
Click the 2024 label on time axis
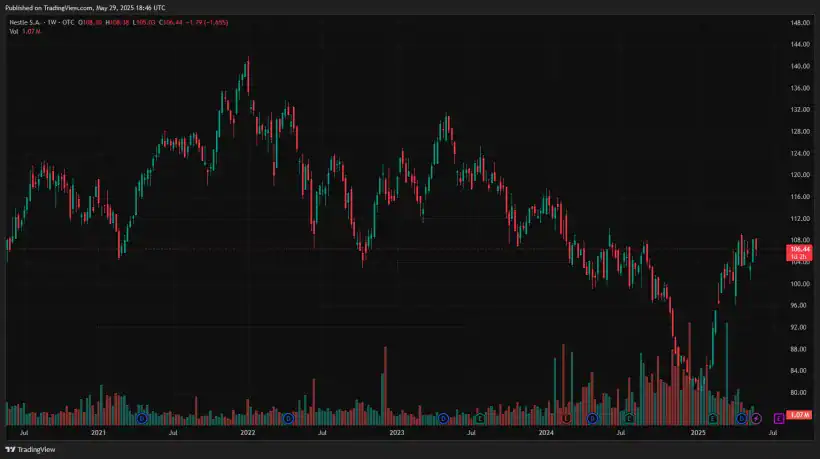(546, 433)
